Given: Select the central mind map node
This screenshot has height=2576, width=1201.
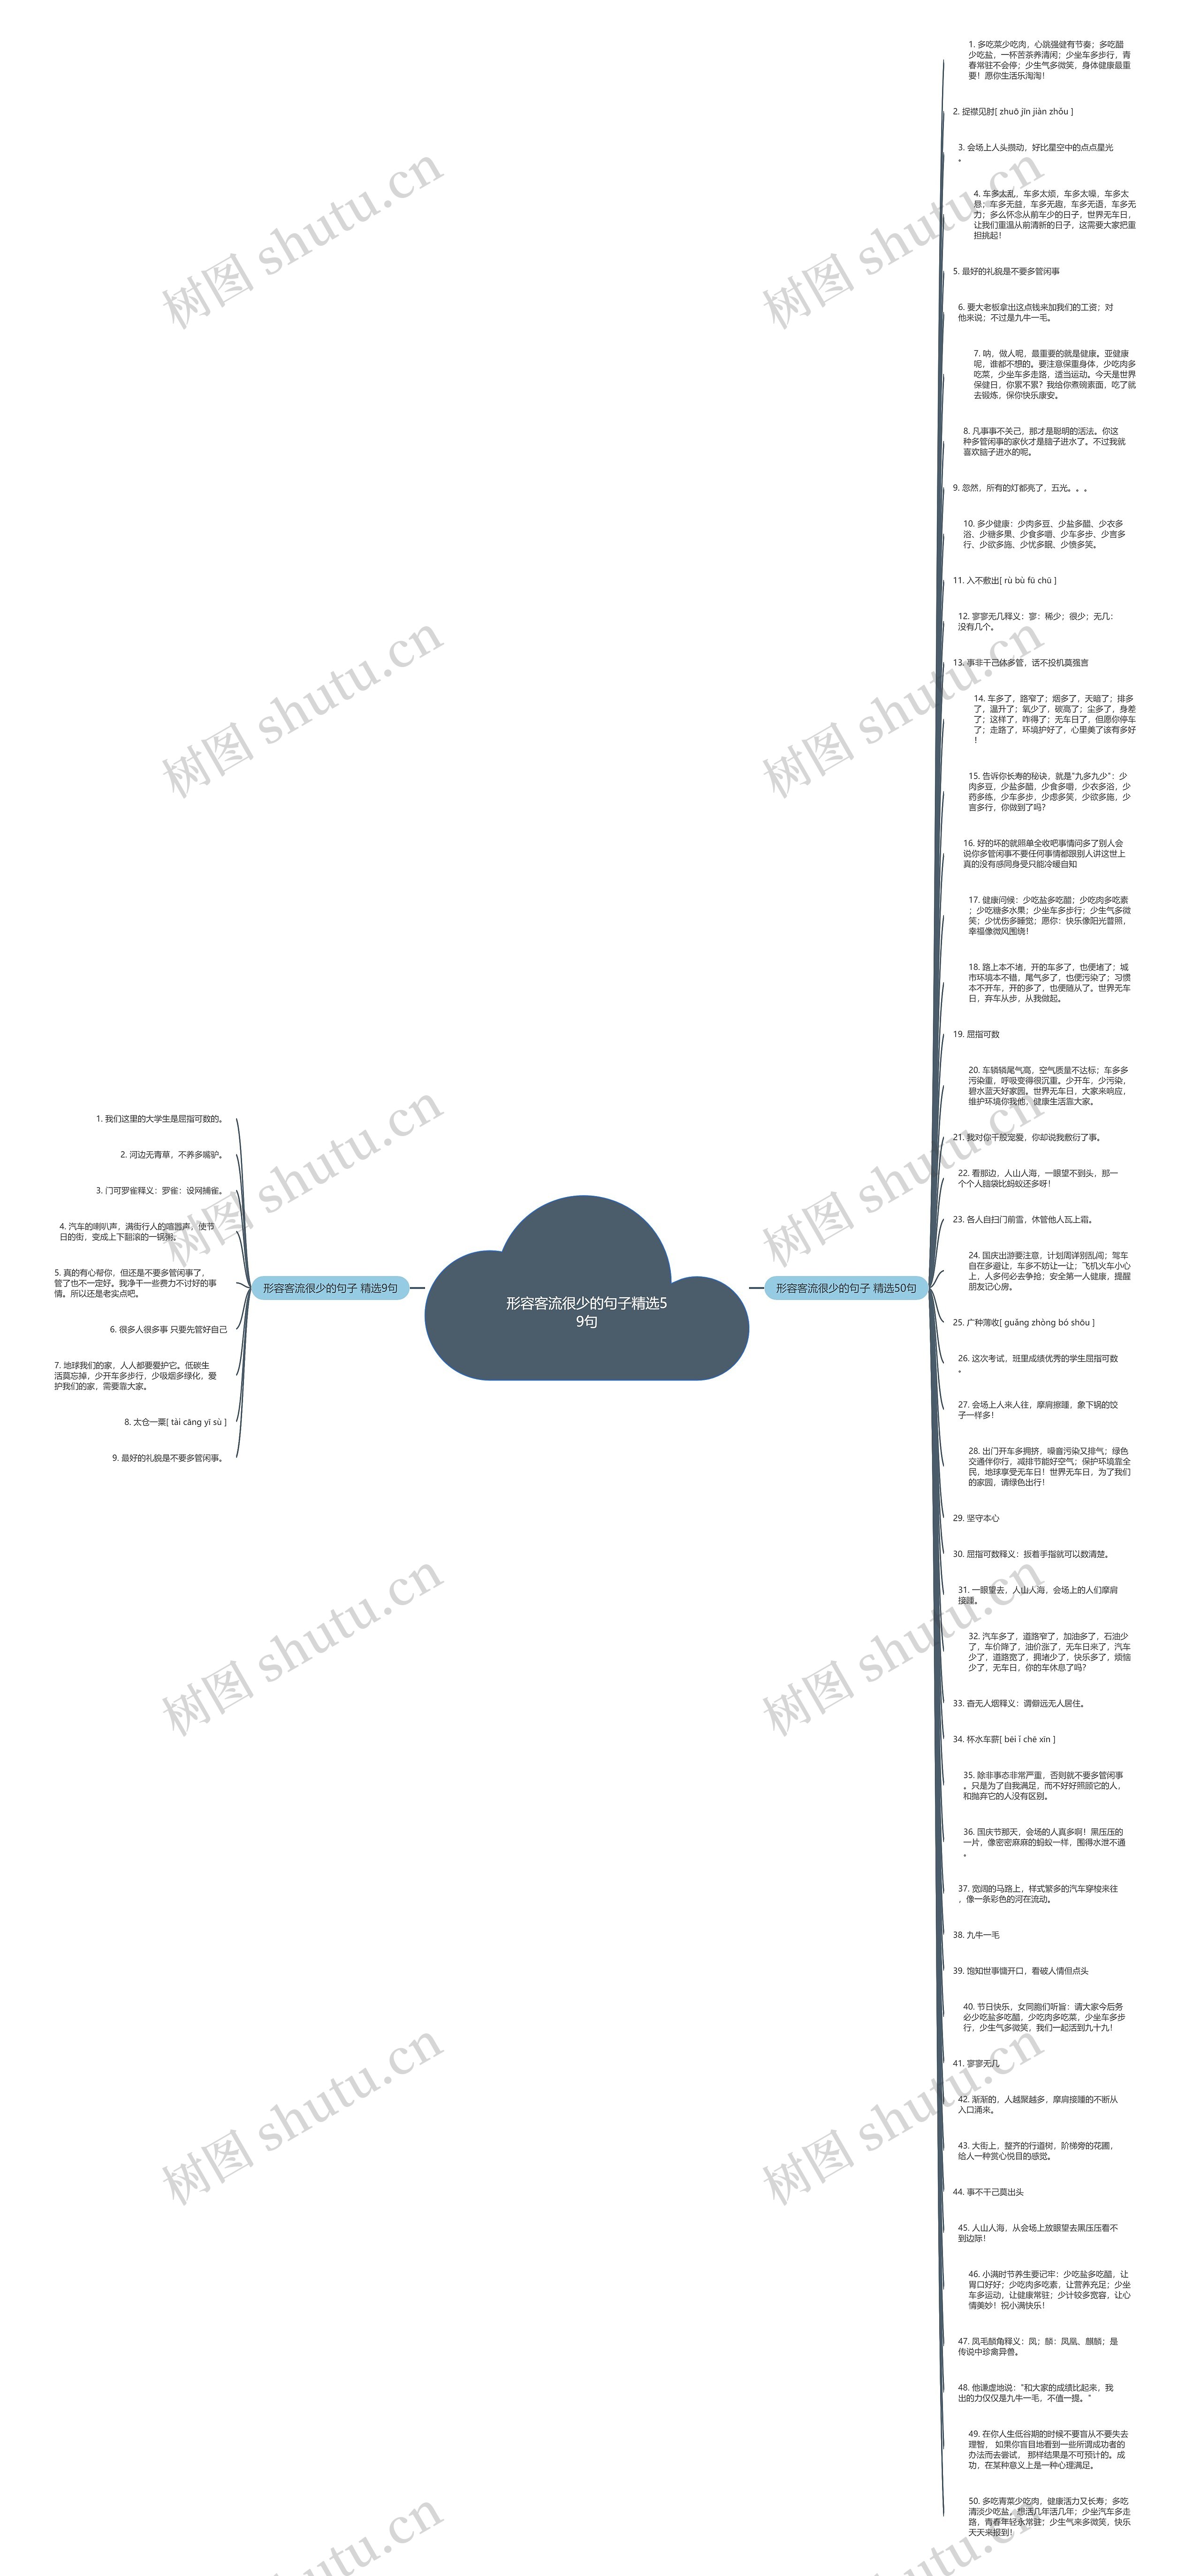Looking at the screenshot, I should pos(601,1288).
